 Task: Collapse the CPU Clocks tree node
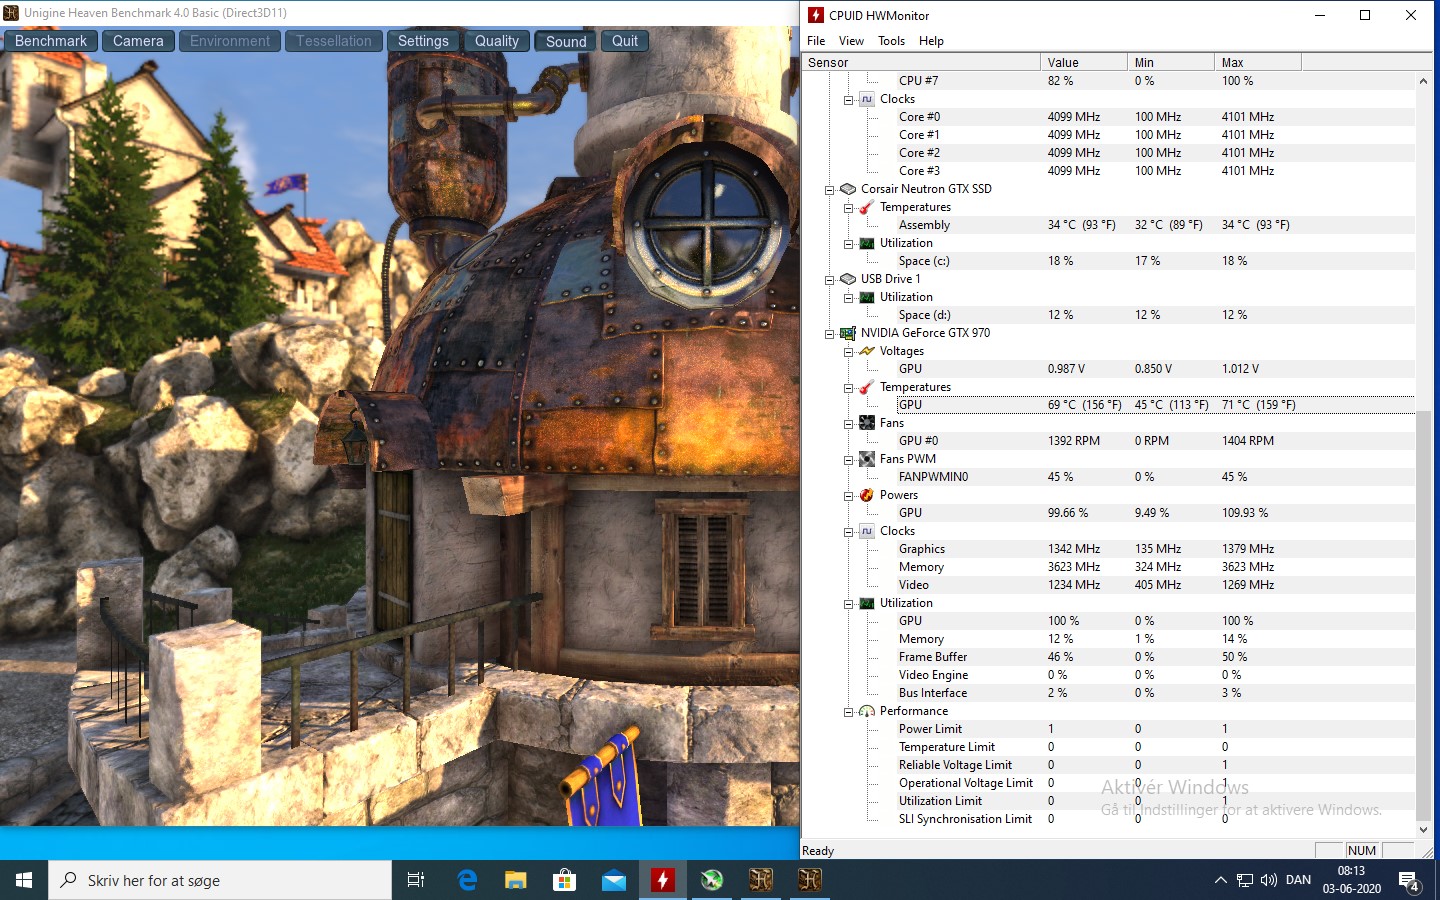848,100
